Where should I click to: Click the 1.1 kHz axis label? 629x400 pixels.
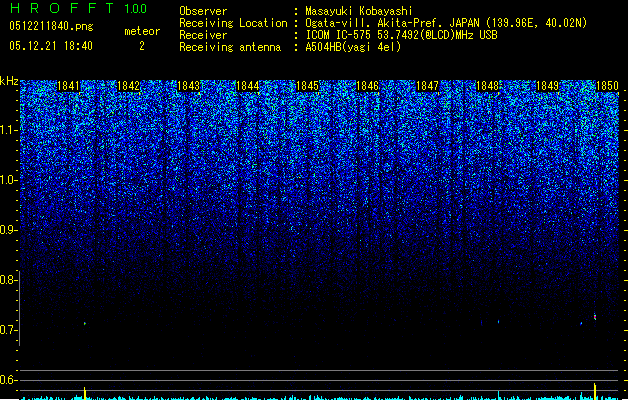coord(8,130)
